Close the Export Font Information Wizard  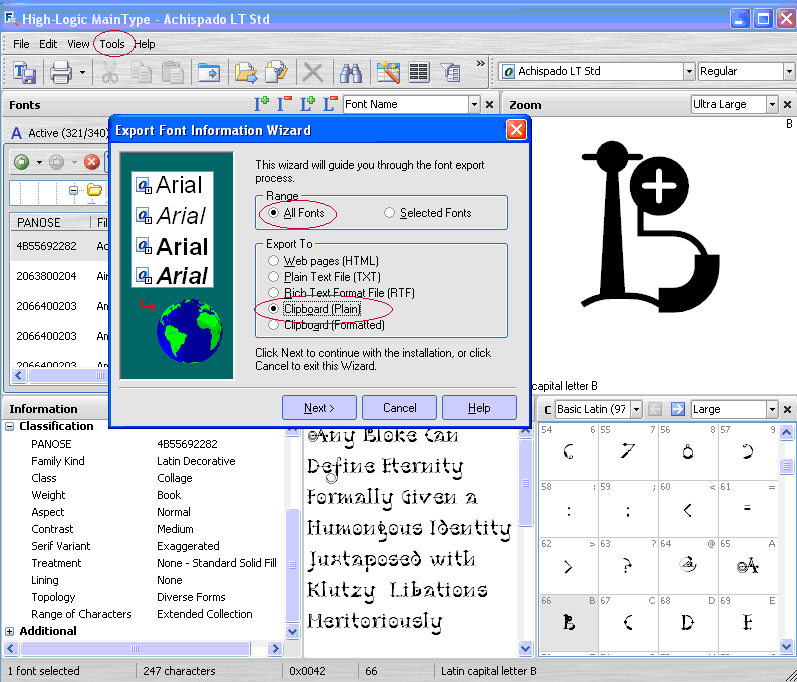(x=516, y=130)
